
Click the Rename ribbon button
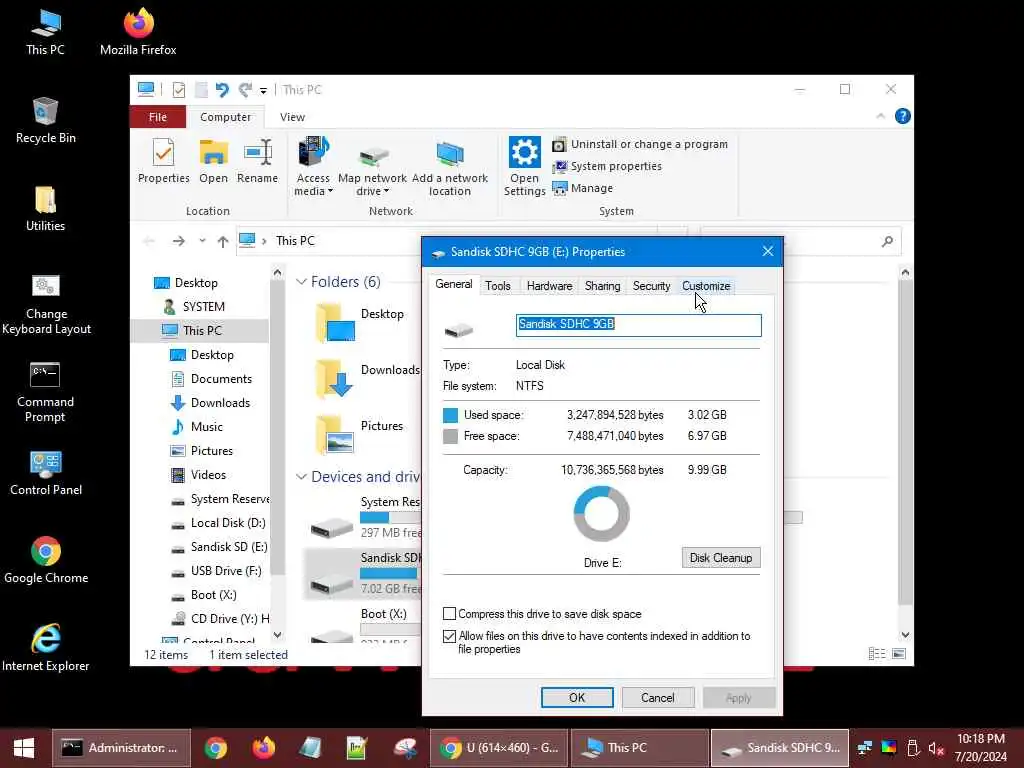pyautogui.click(x=257, y=161)
